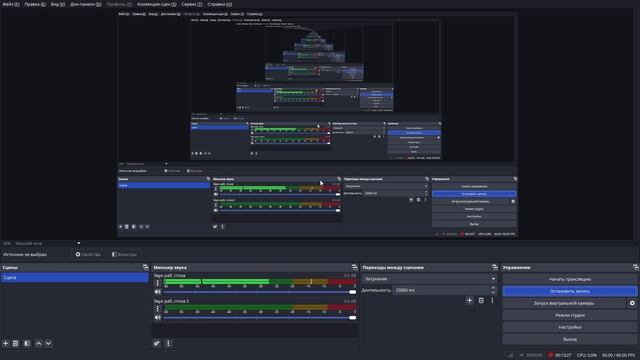Enable Режим студии button

point(570,315)
